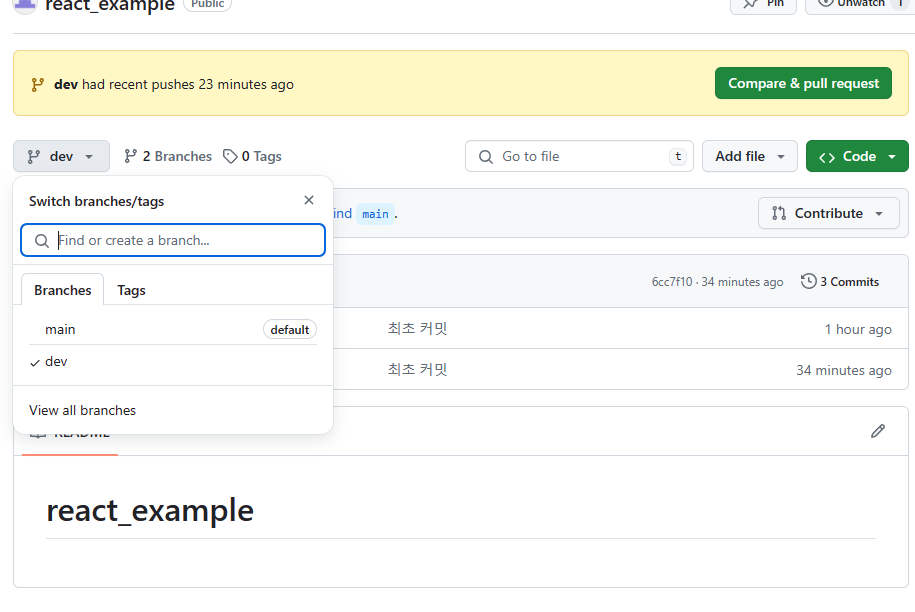Click the main branch link in banner
This screenshot has height=612, width=915.
point(375,214)
